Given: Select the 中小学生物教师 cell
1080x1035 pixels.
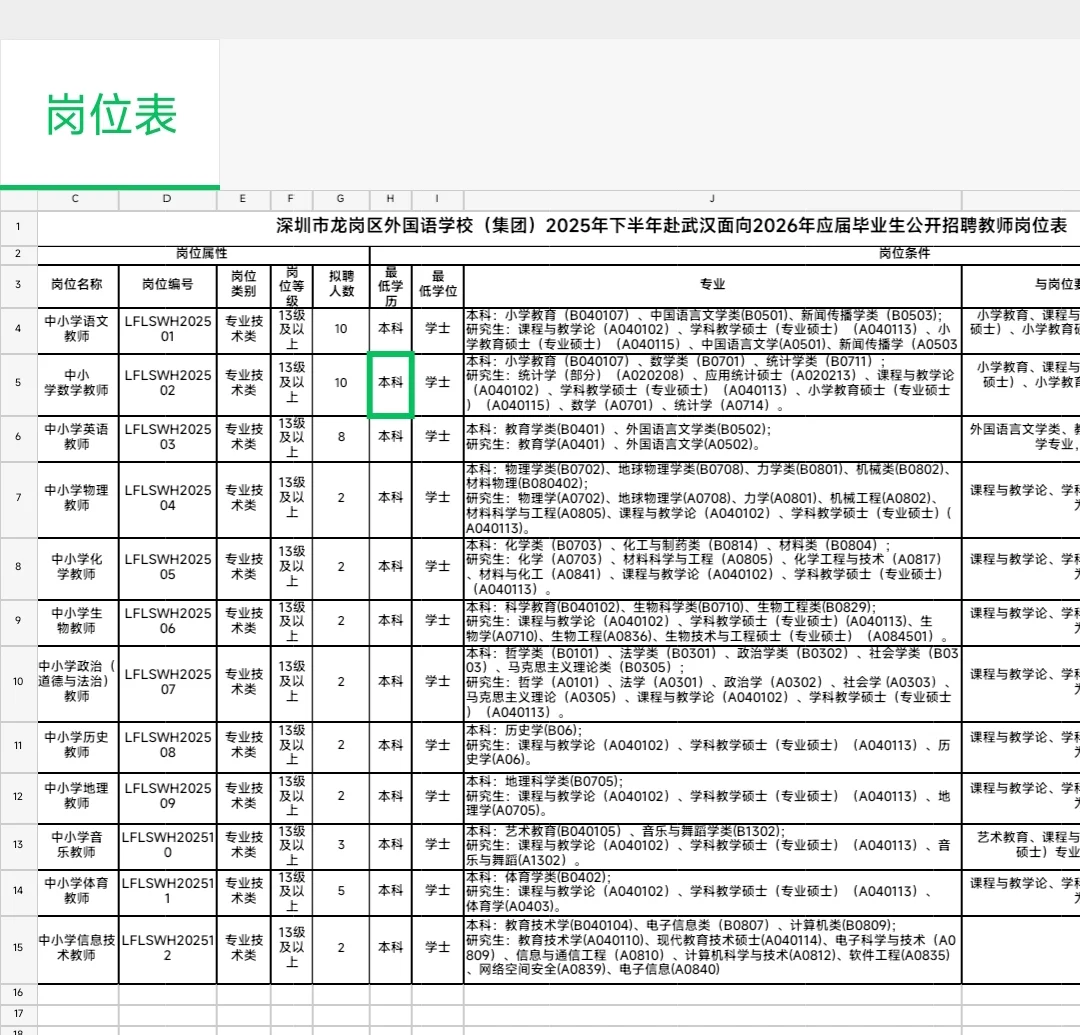Looking at the screenshot, I should point(78,622).
